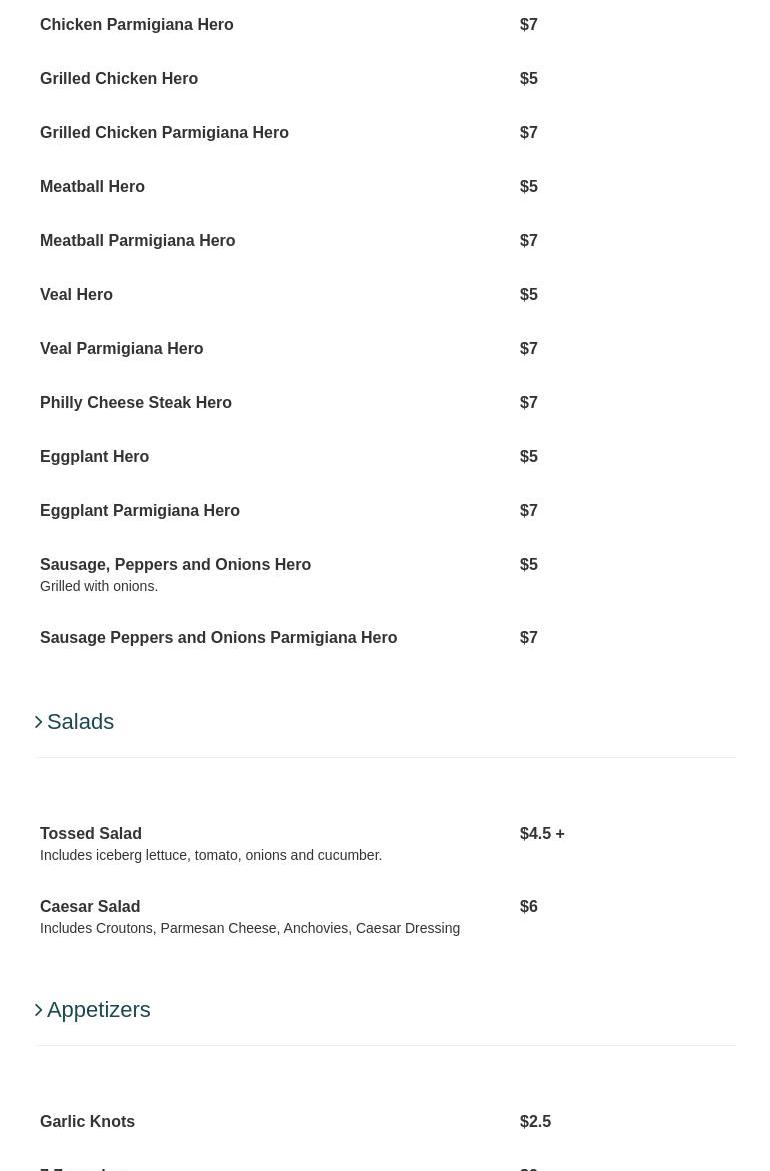Choose the Veal Hero

click(x=76, y=295)
